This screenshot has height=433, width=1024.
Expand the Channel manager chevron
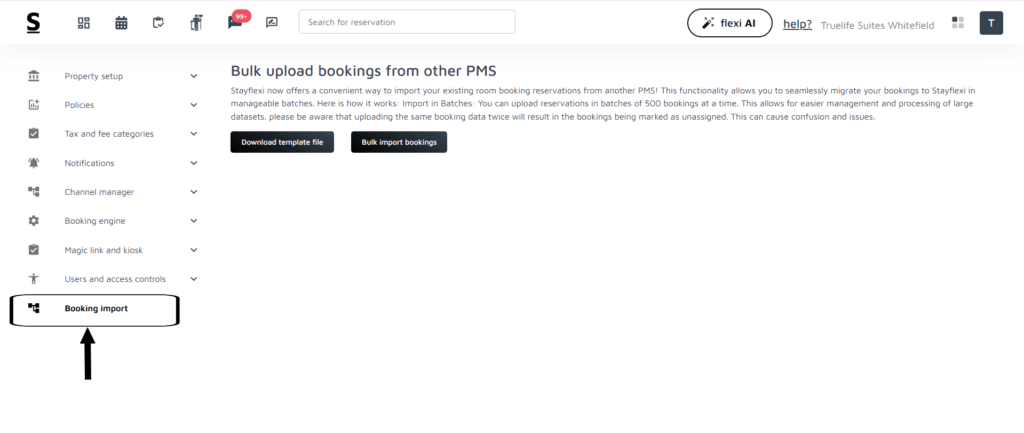194,192
